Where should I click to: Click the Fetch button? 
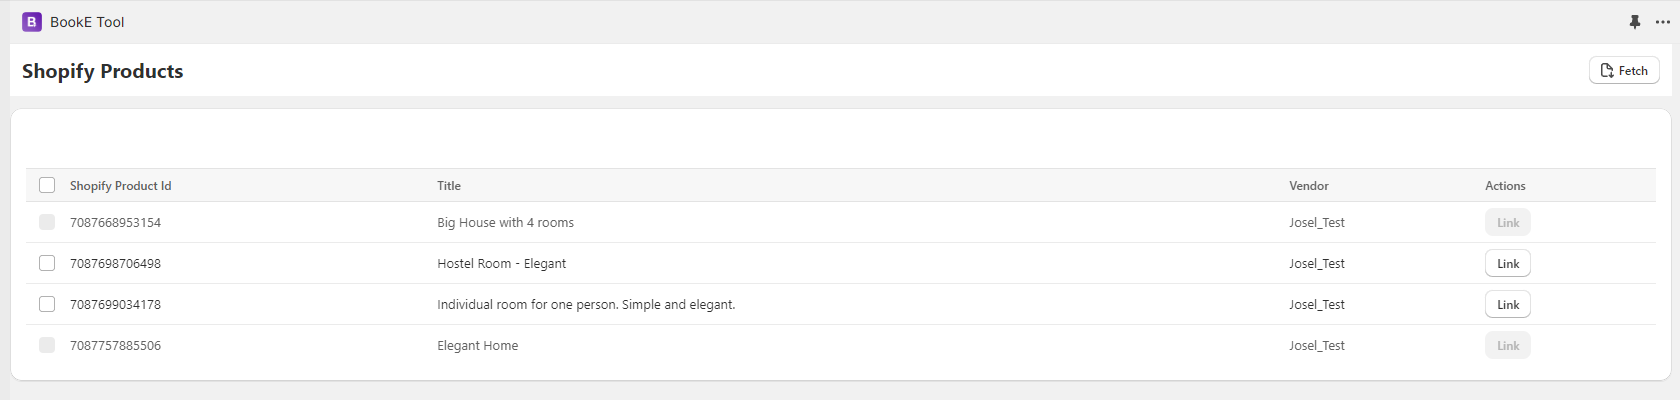(x=1624, y=70)
